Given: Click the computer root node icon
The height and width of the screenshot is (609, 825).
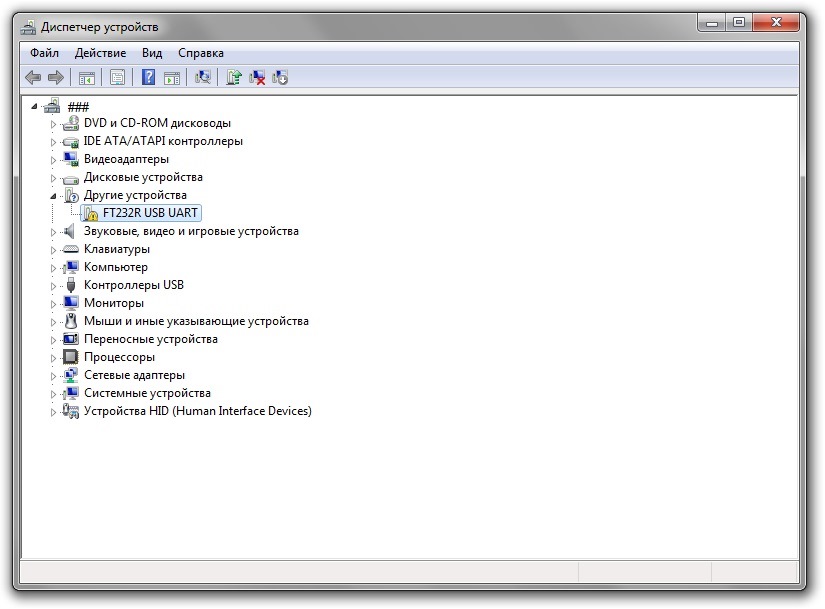Looking at the screenshot, I should 52,106.
